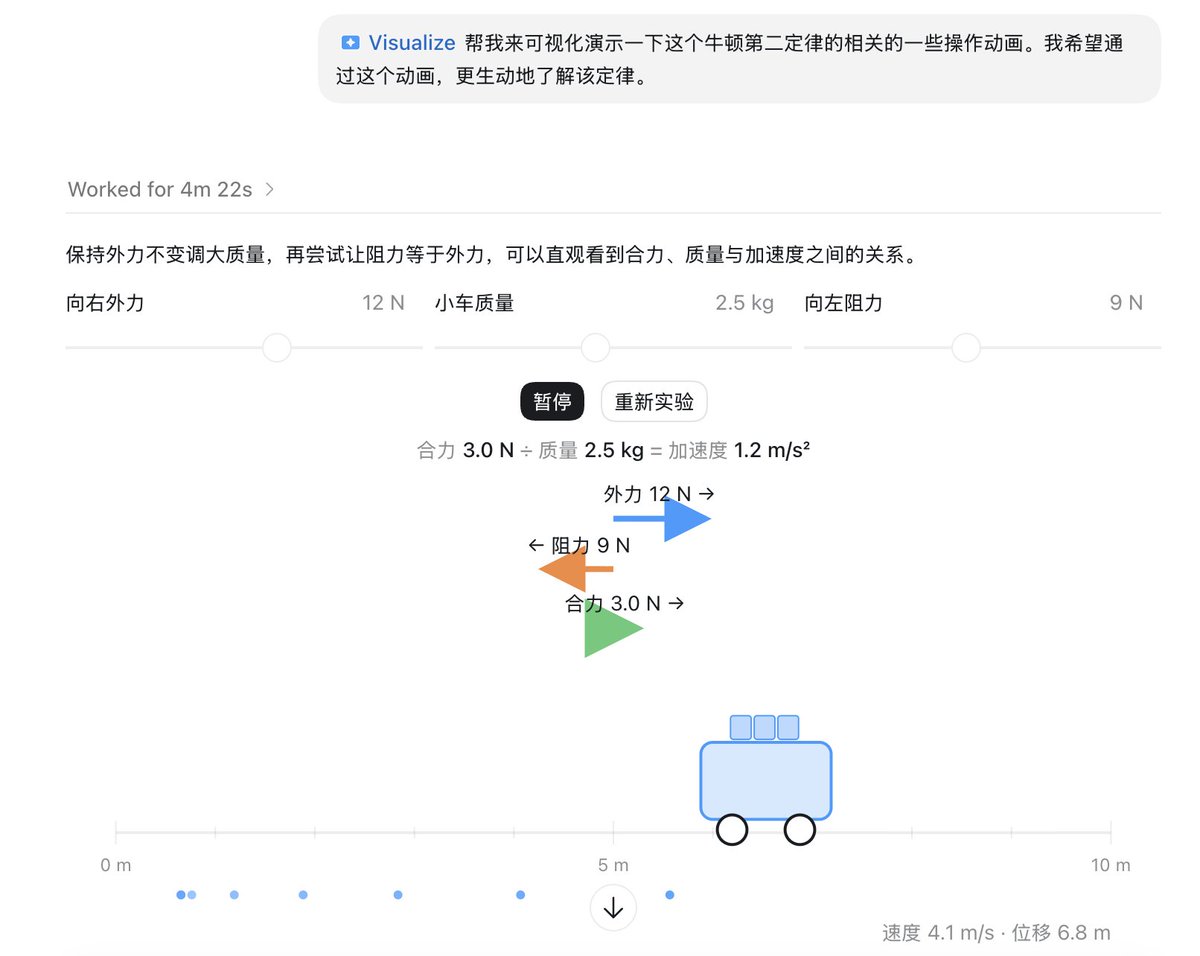Click the rightmost blue trail dot
1200x956 pixels.
coord(670,895)
